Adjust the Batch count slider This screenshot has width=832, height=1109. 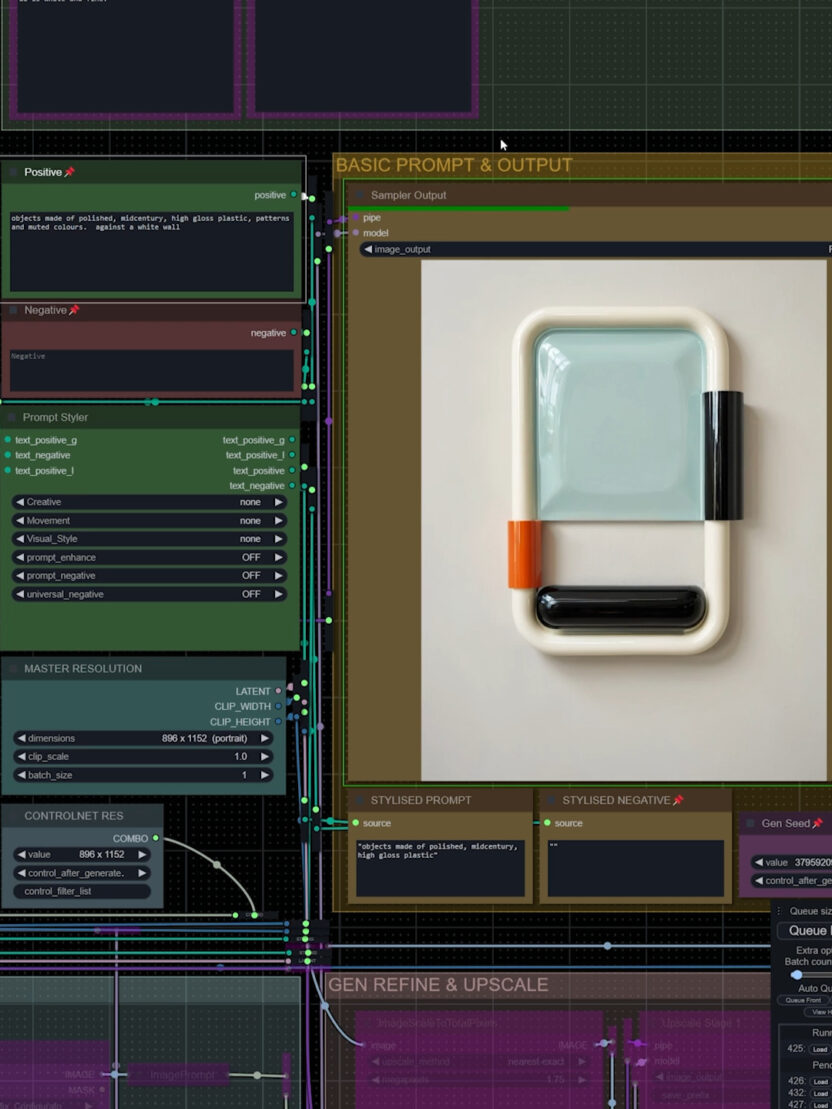pos(797,974)
